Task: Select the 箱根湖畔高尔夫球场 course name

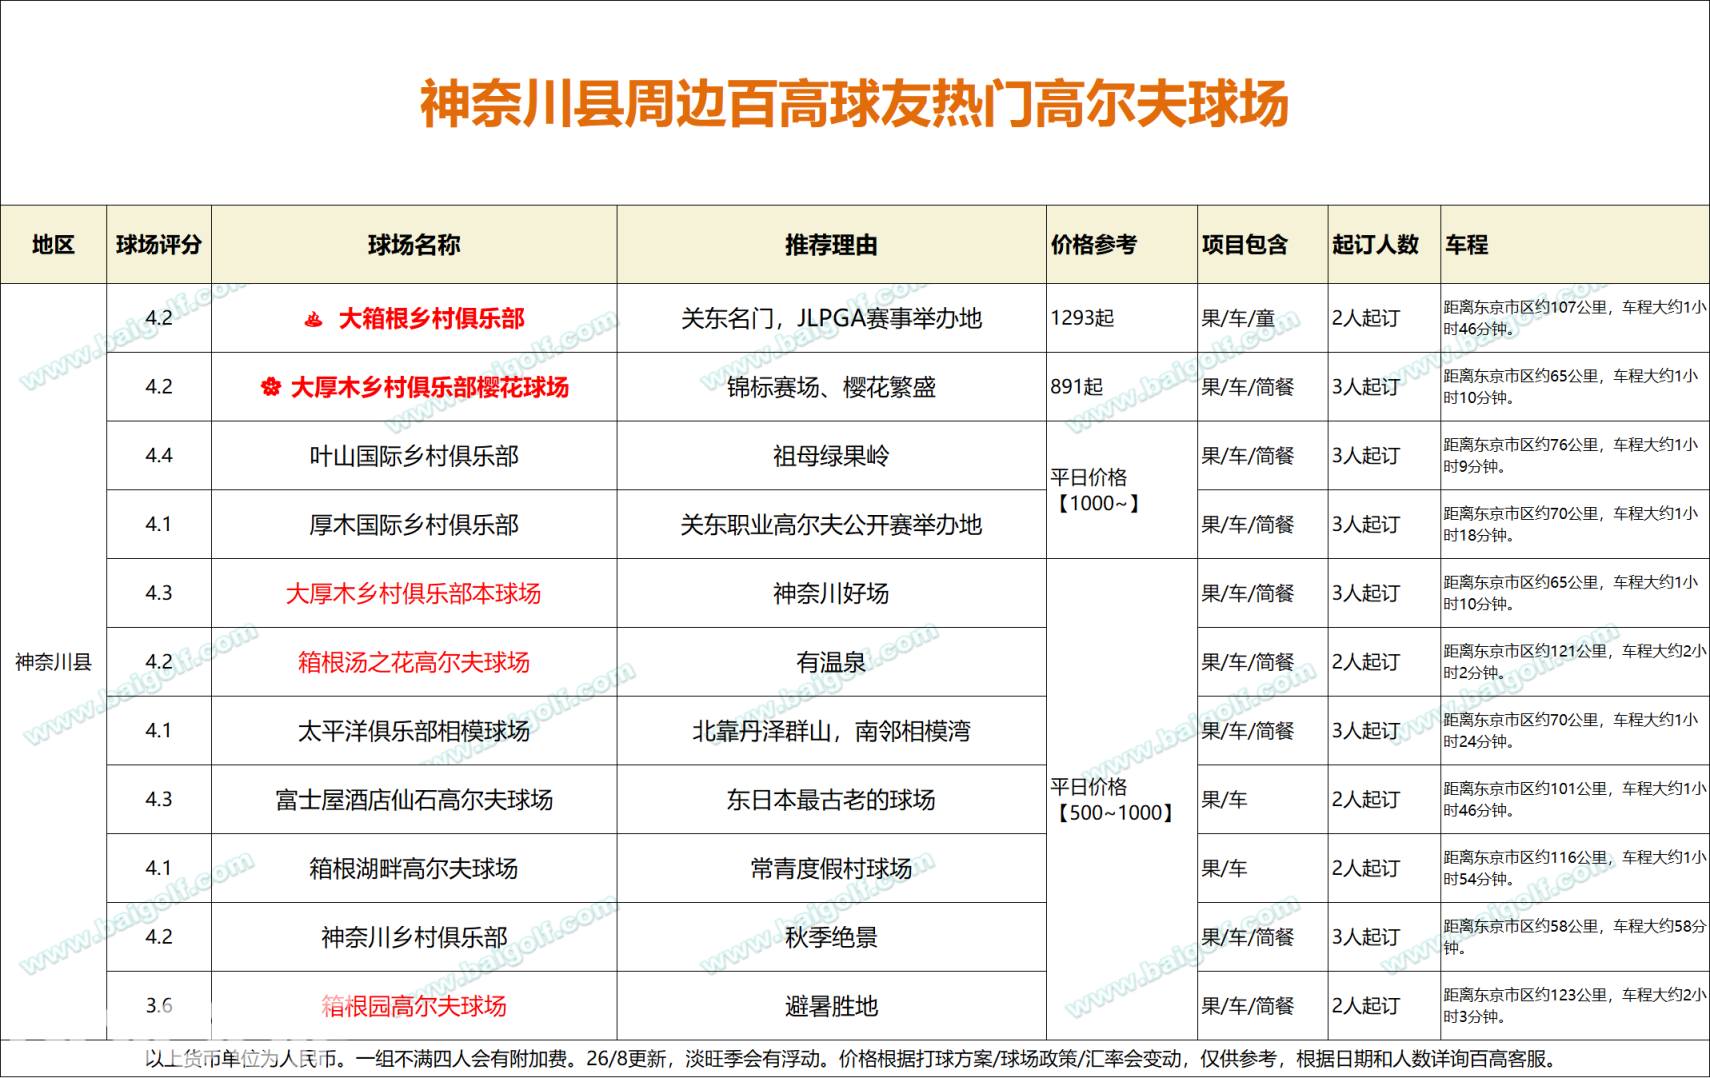Action: tap(414, 869)
